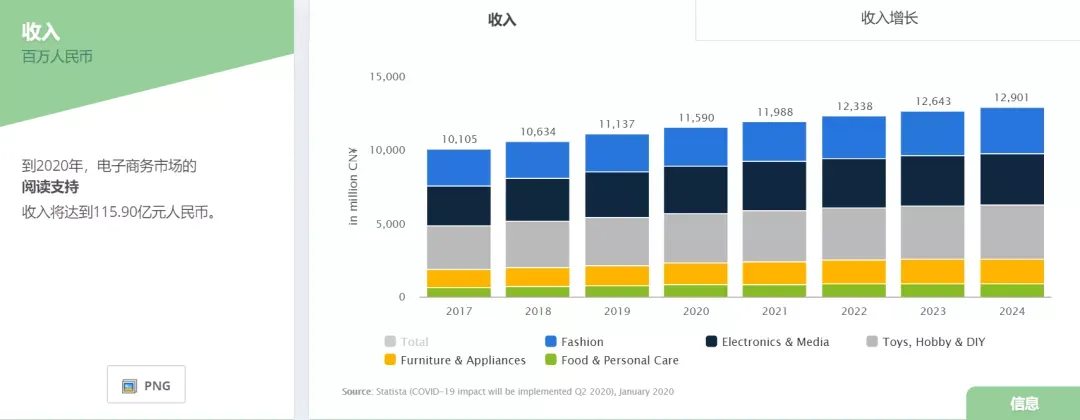Click the Statista source text
The width and height of the screenshot is (1080, 420).
coord(508,391)
